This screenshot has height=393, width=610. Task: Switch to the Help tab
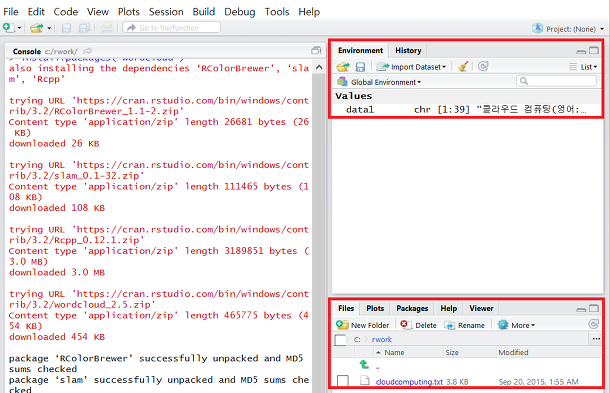tap(449, 308)
